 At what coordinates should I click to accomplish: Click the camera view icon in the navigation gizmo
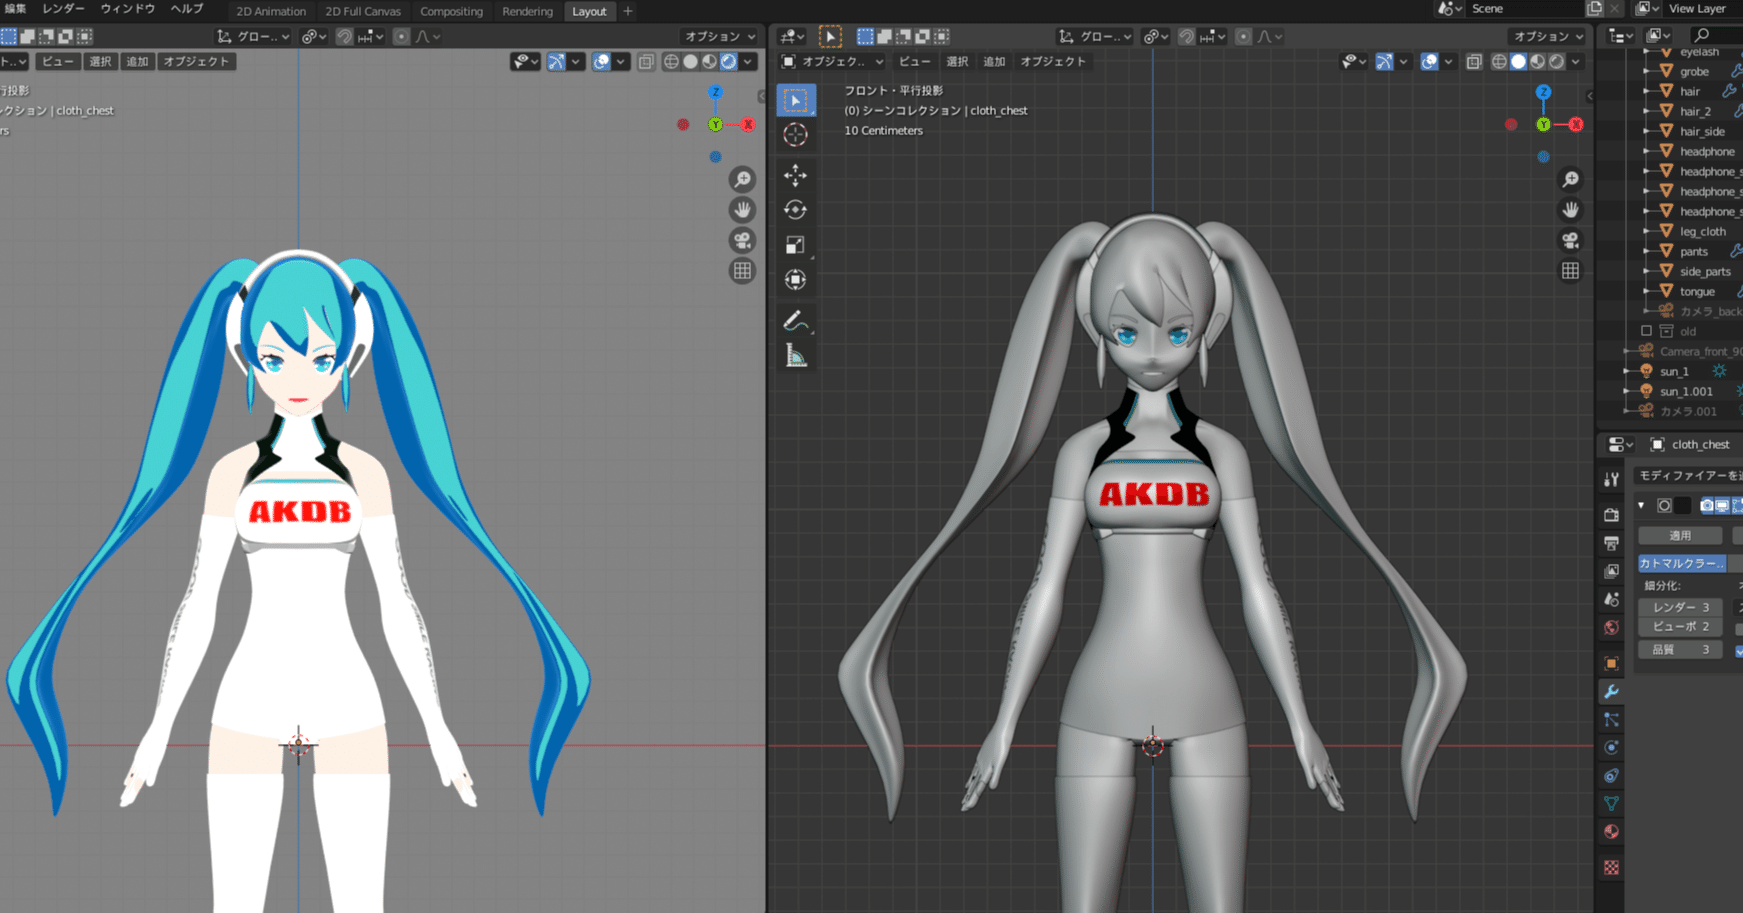pos(1570,240)
